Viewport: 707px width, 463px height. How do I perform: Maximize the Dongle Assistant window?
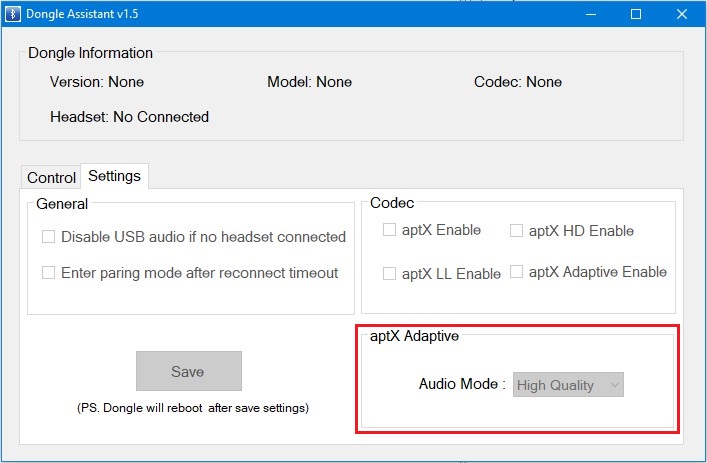pos(636,15)
